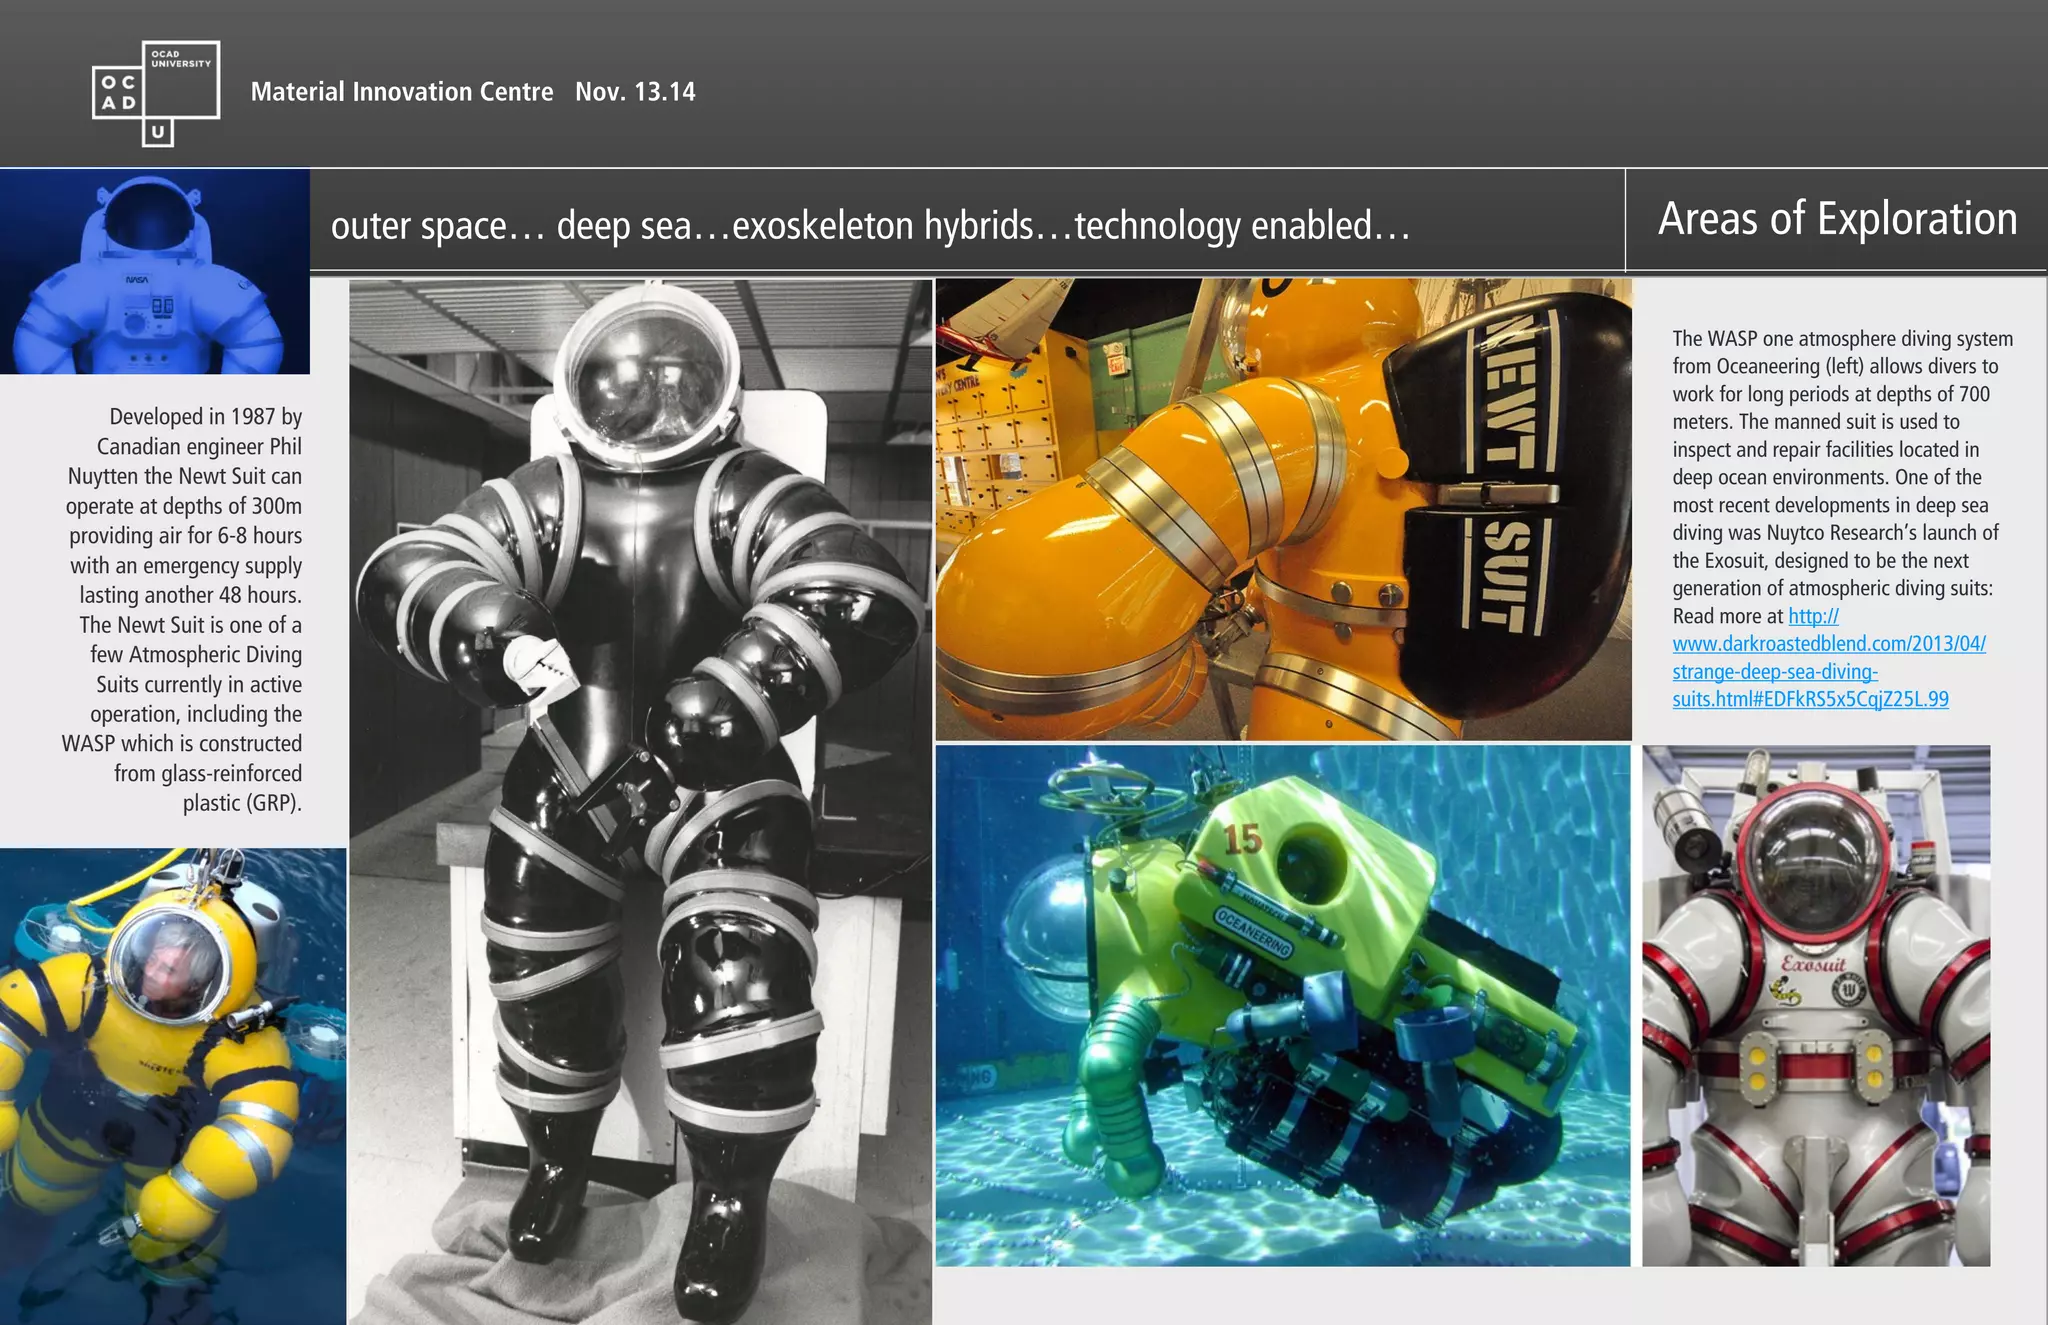Click the 'Areas of Exploration' heading
Viewport: 2048px width, 1325px height.
tap(1837, 219)
